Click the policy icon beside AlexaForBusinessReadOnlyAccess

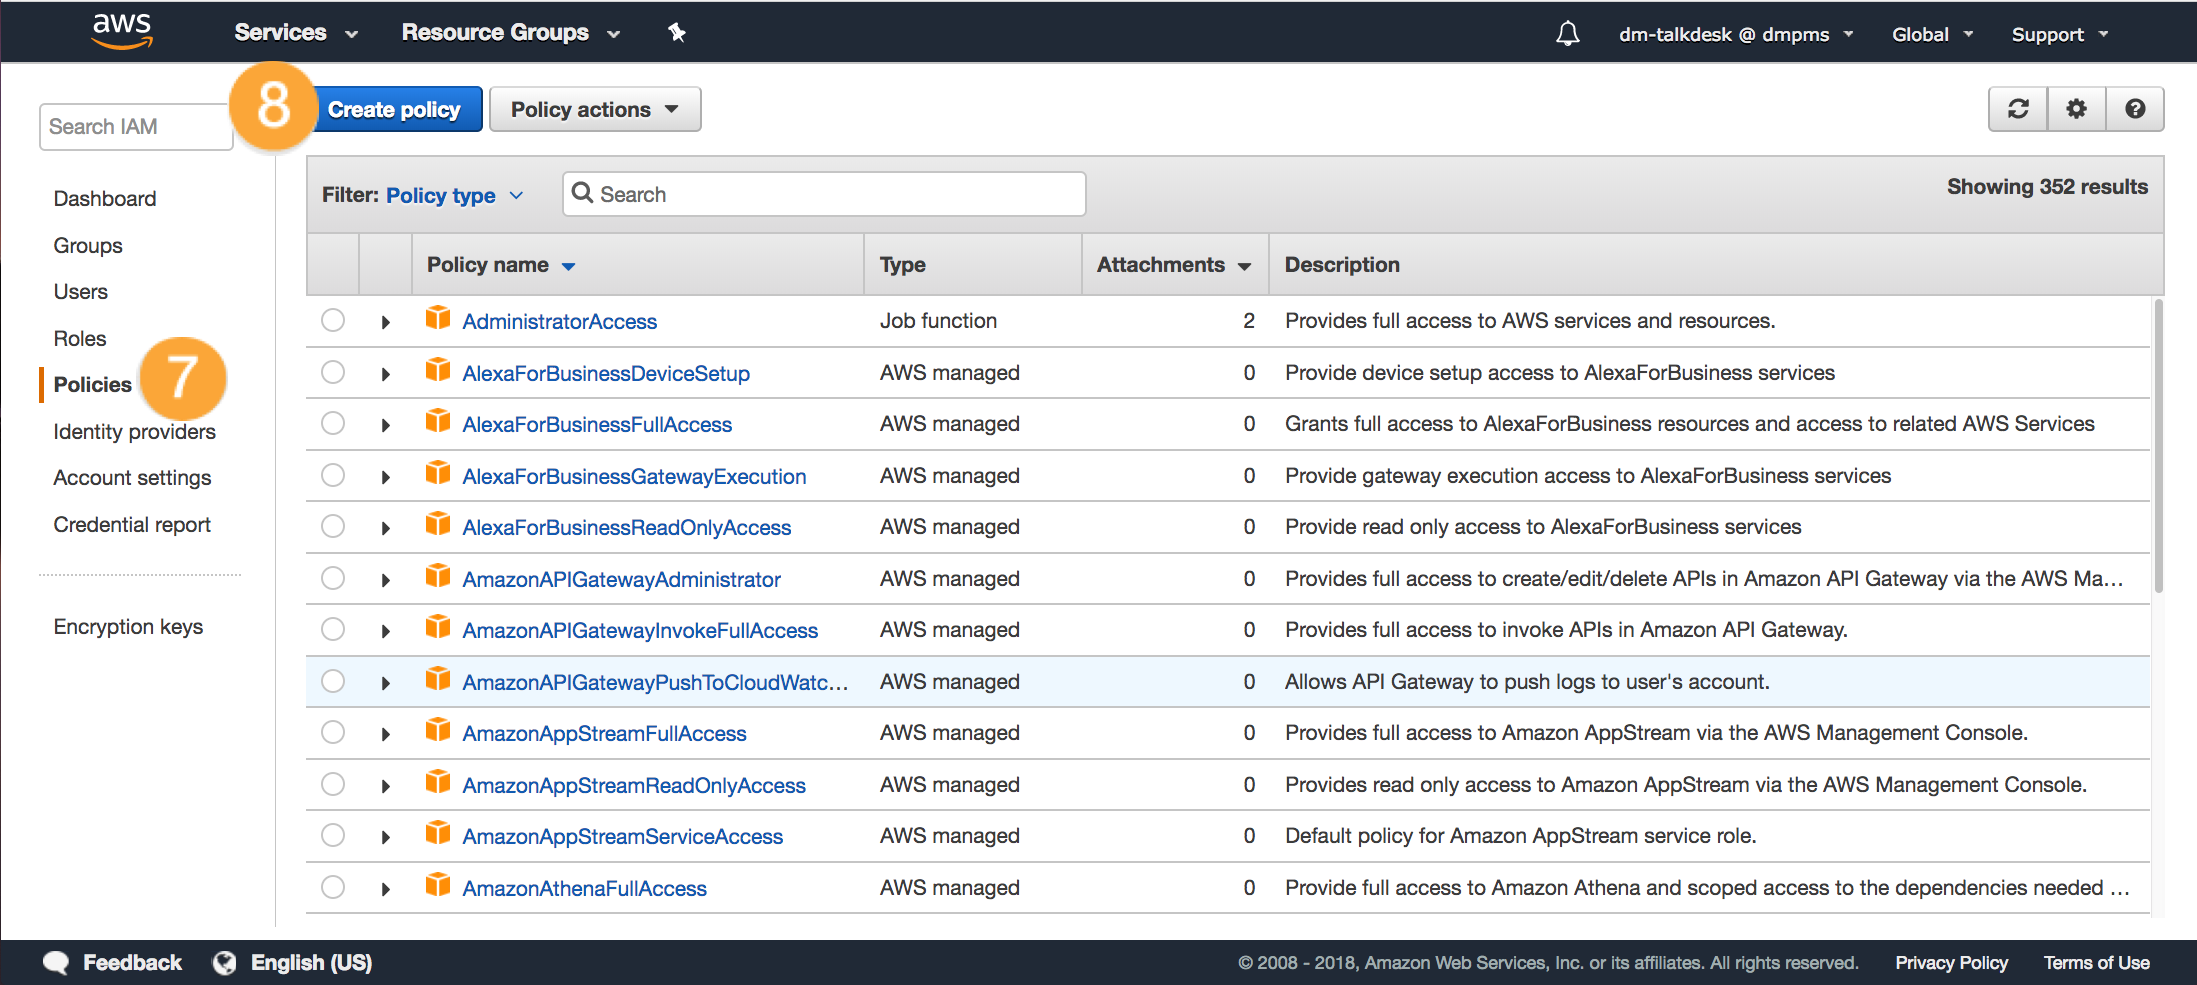(x=438, y=524)
